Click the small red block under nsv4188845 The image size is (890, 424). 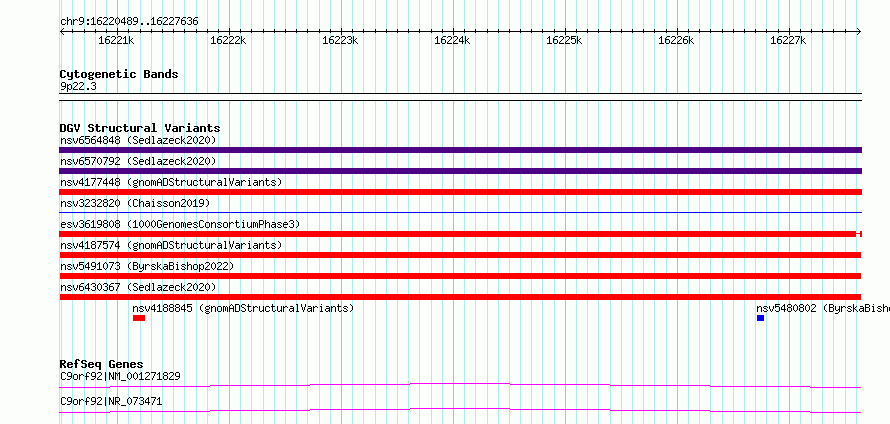(x=139, y=318)
